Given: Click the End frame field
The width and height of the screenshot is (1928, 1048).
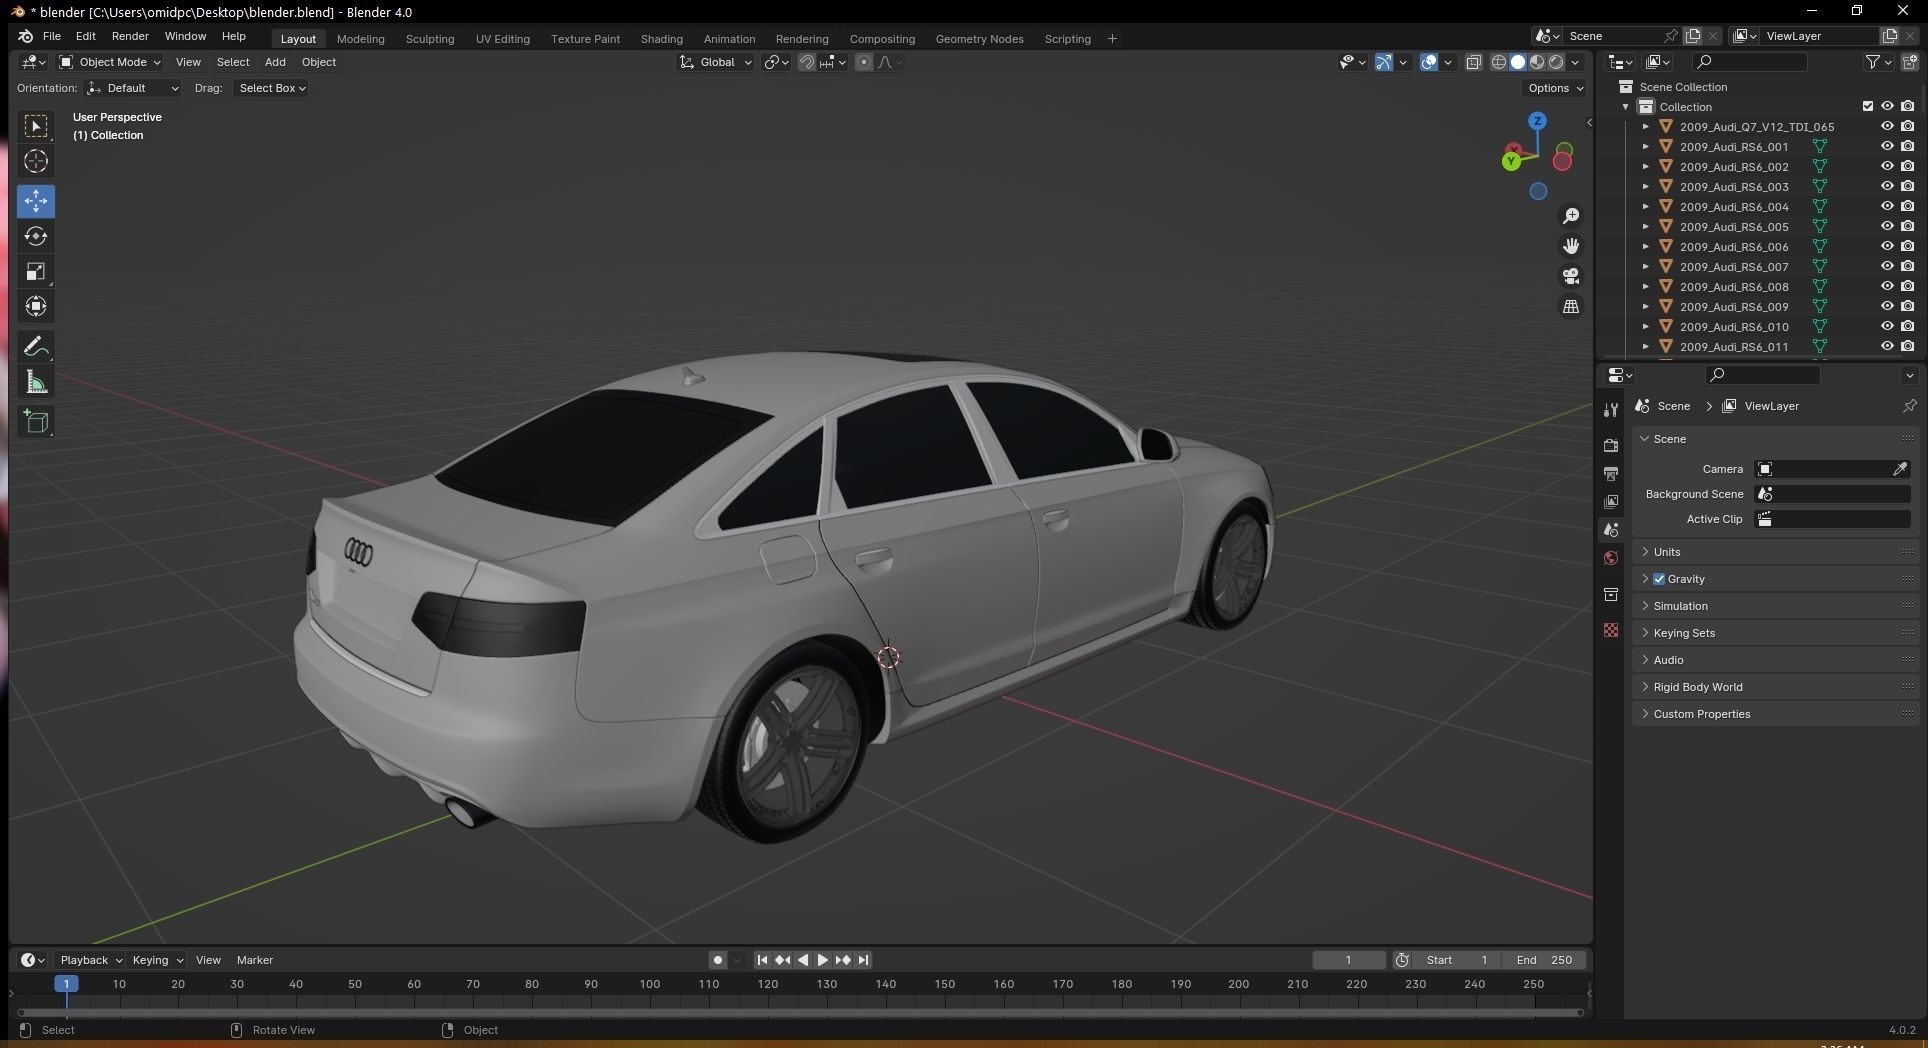Looking at the screenshot, I should [1544, 960].
